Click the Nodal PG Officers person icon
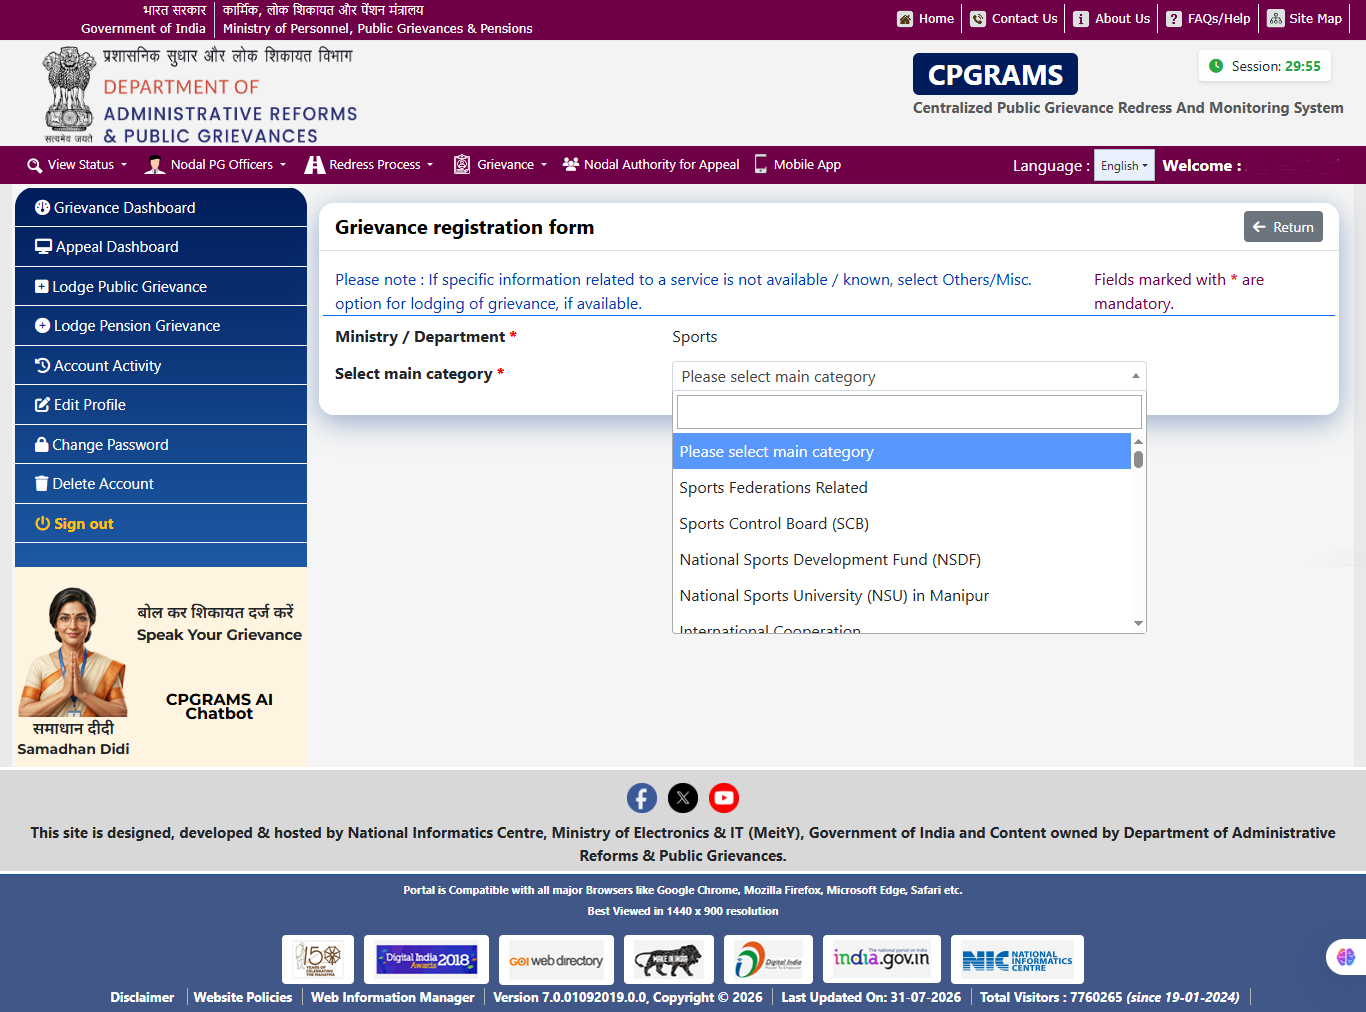The image size is (1366, 1012). tap(155, 165)
